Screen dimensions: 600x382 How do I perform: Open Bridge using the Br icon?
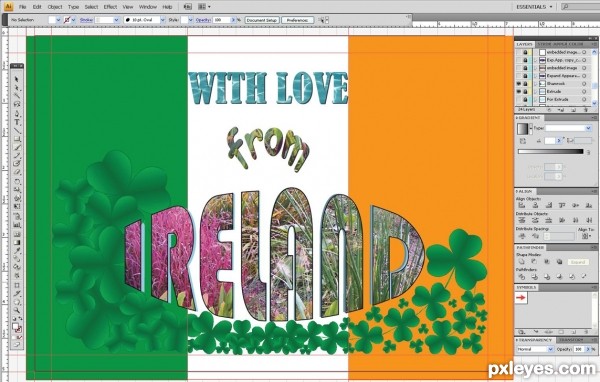[x=188, y=7]
